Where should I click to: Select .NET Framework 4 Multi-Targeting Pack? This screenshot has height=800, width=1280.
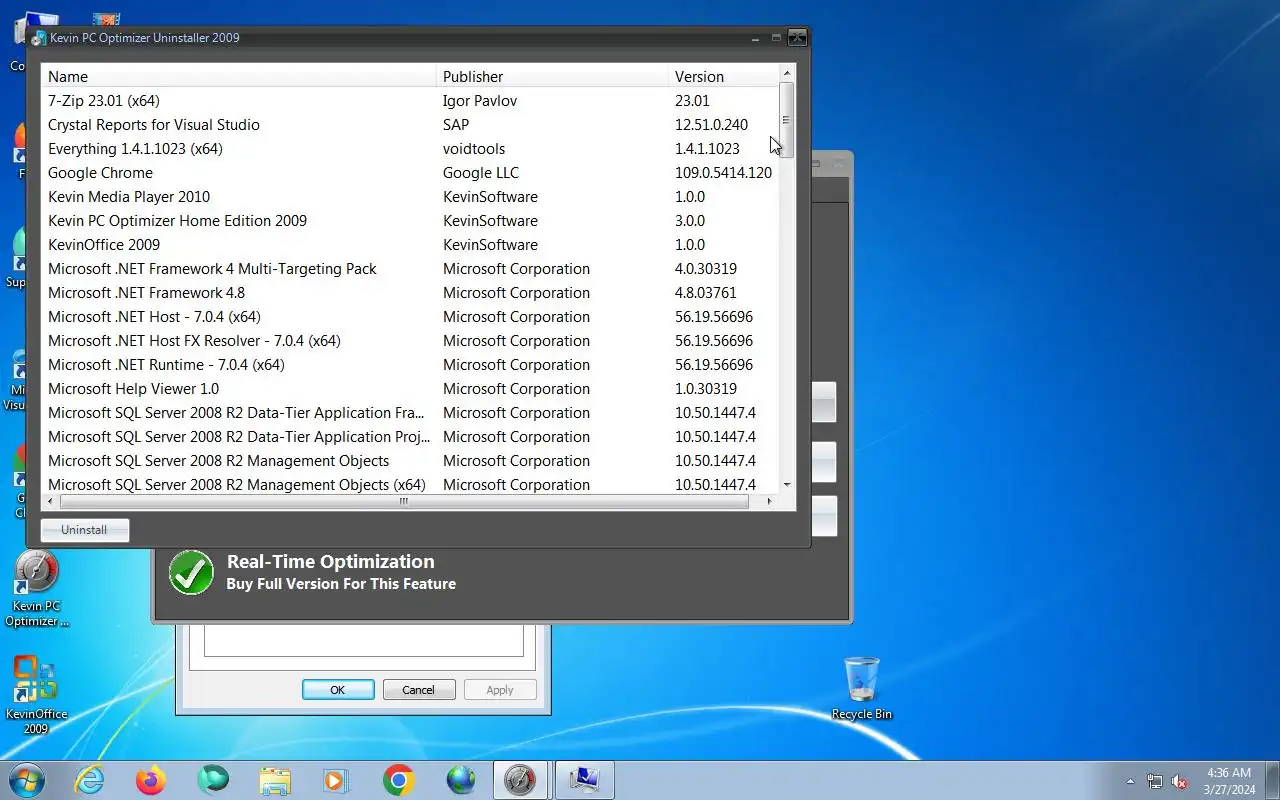(409, 269)
